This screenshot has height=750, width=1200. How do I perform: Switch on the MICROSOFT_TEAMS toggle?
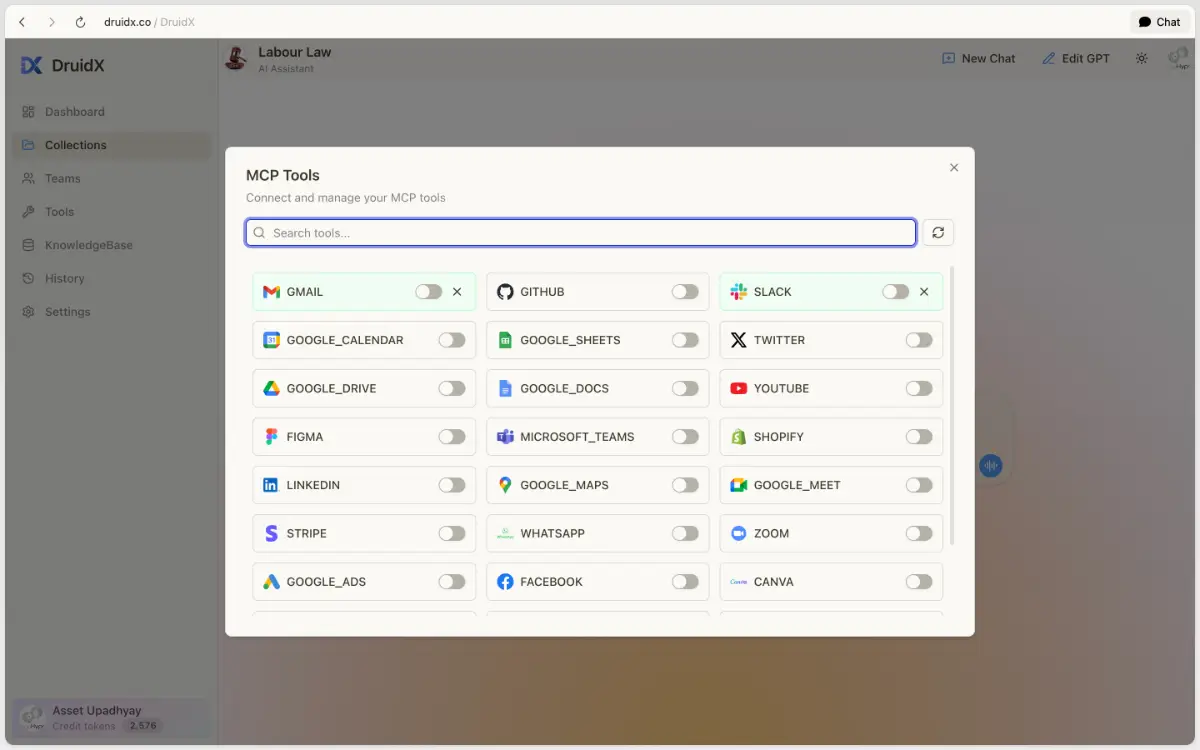click(x=685, y=437)
